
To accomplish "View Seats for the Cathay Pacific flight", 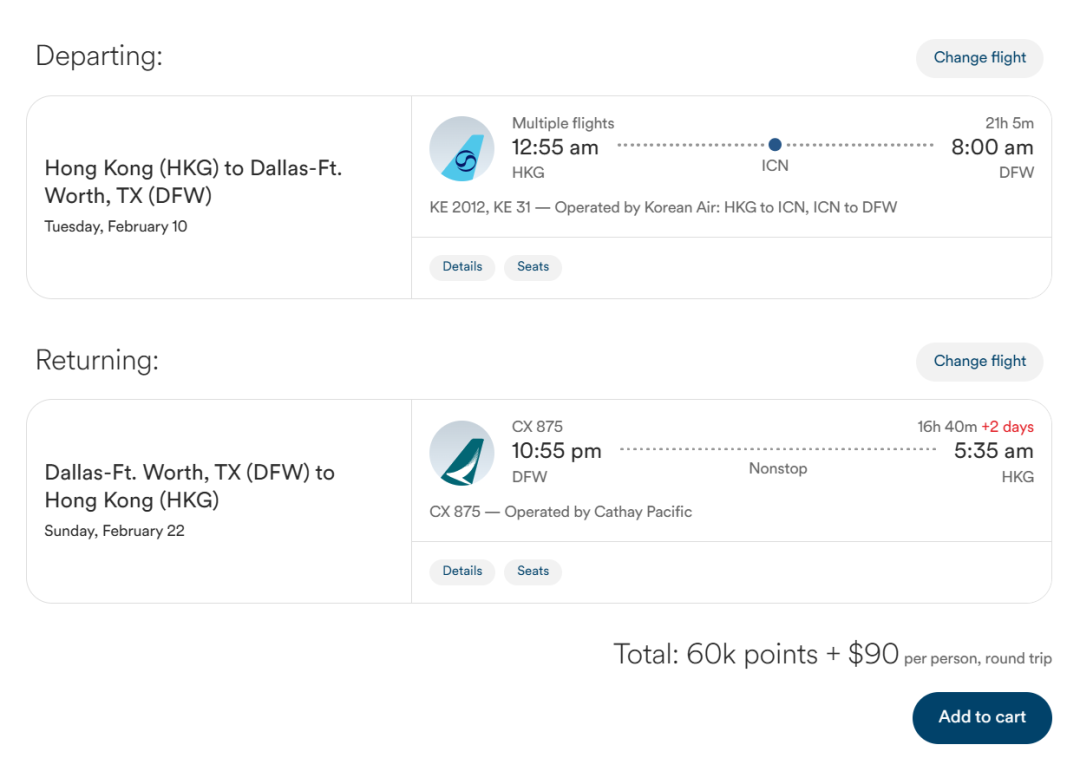I will point(533,571).
